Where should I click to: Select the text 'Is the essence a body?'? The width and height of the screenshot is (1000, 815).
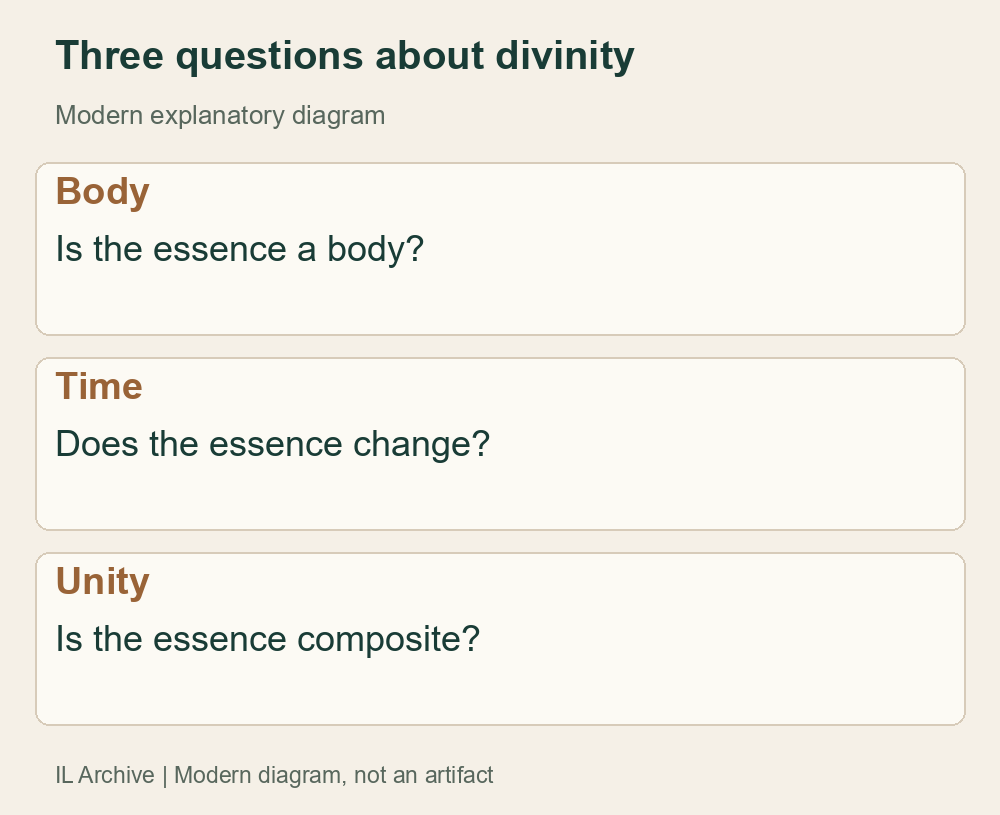(x=240, y=249)
